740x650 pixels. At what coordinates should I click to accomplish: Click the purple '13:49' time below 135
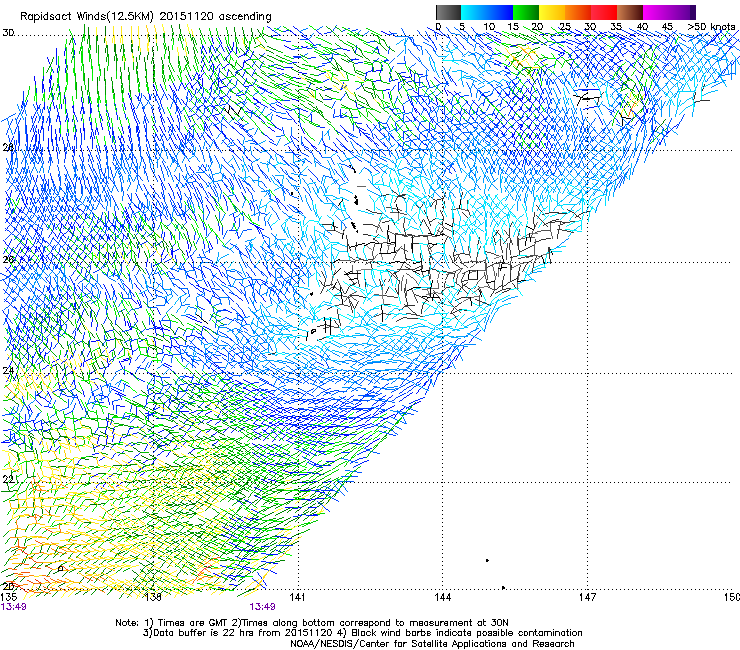14,607
